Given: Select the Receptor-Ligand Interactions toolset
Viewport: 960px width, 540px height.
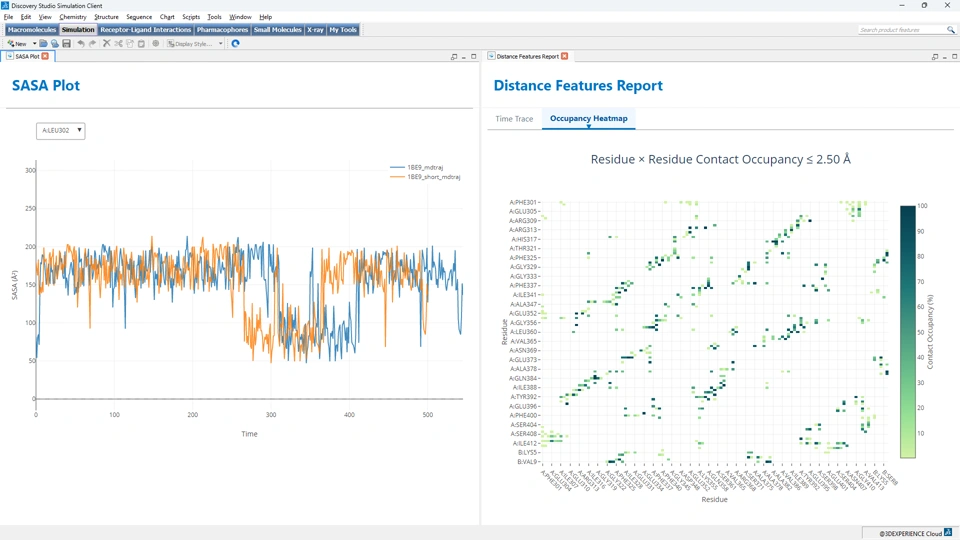Looking at the screenshot, I should click(145, 30).
